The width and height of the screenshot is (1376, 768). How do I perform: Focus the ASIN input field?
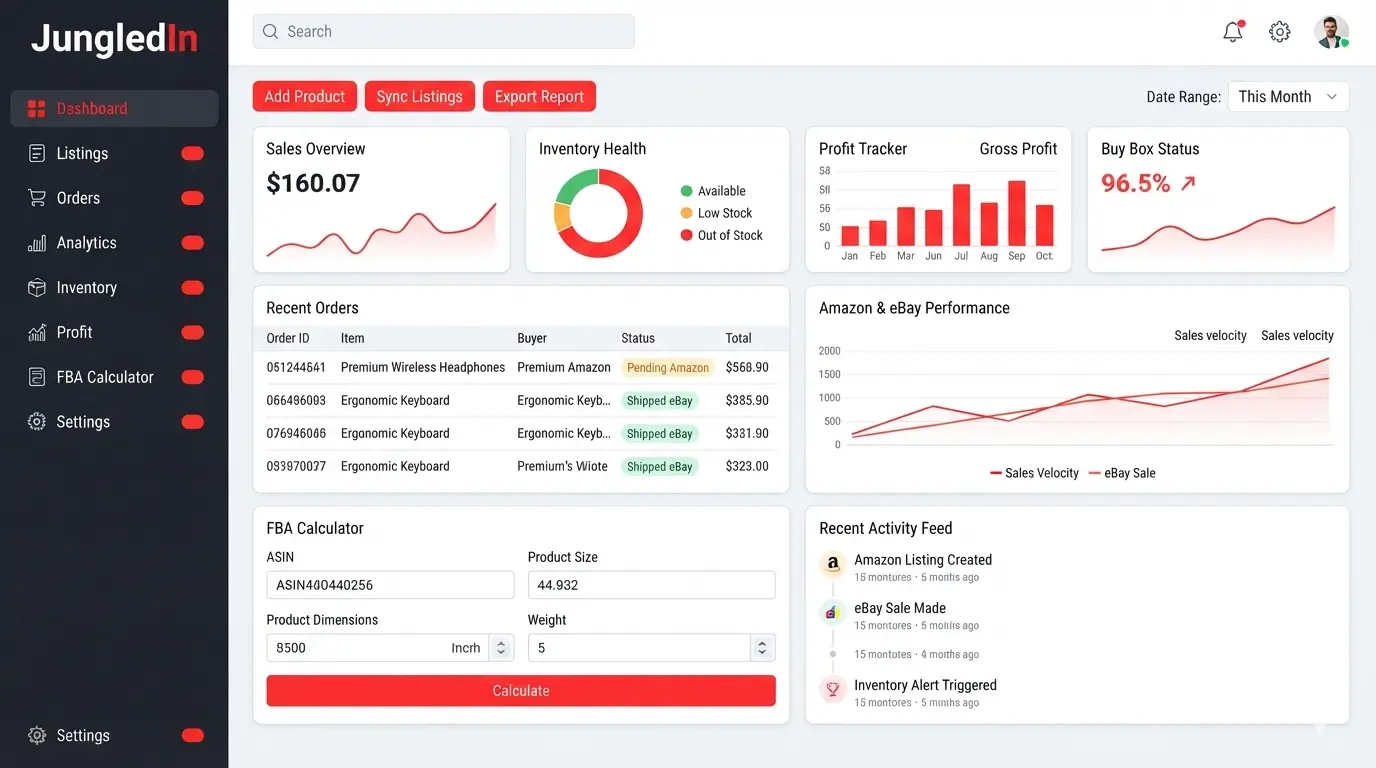pyautogui.click(x=390, y=585)
